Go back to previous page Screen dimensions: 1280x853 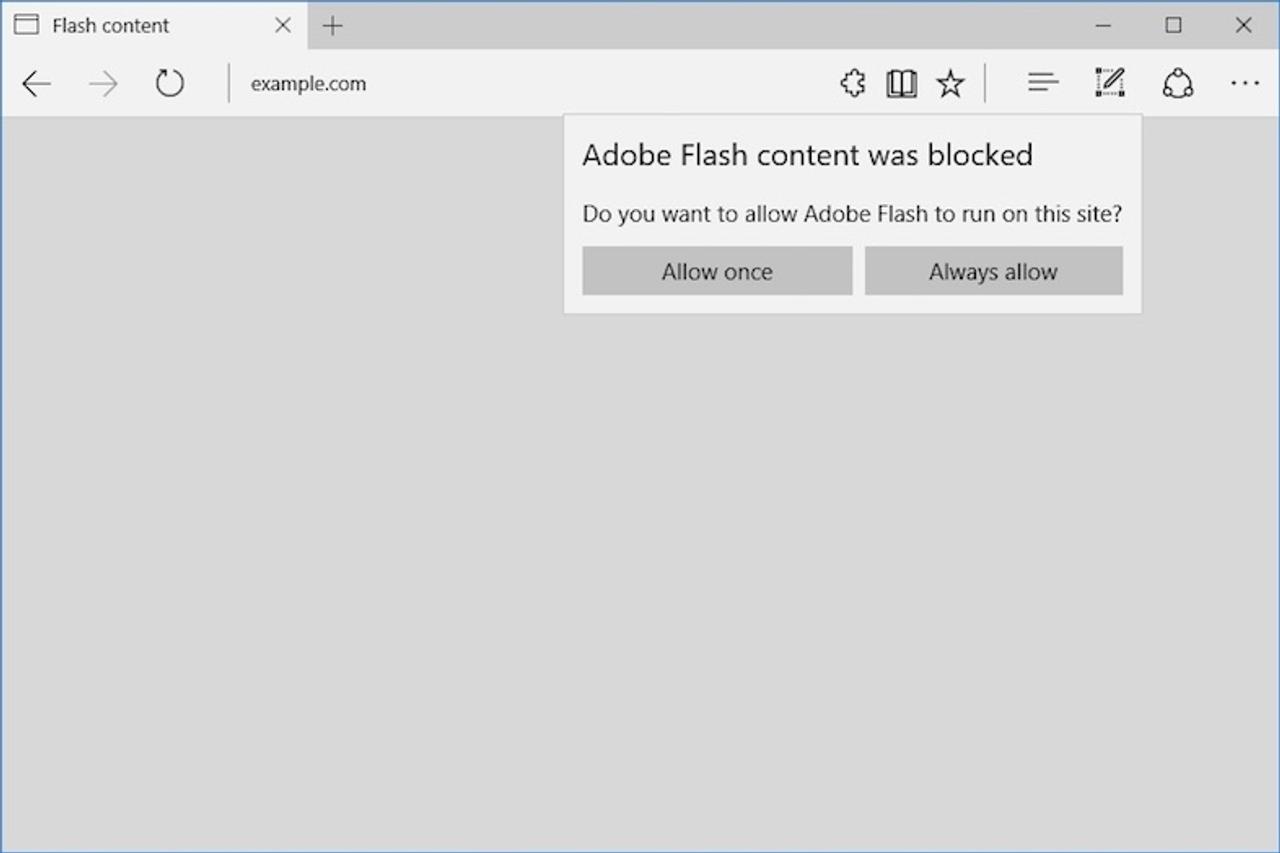(36, 83)
